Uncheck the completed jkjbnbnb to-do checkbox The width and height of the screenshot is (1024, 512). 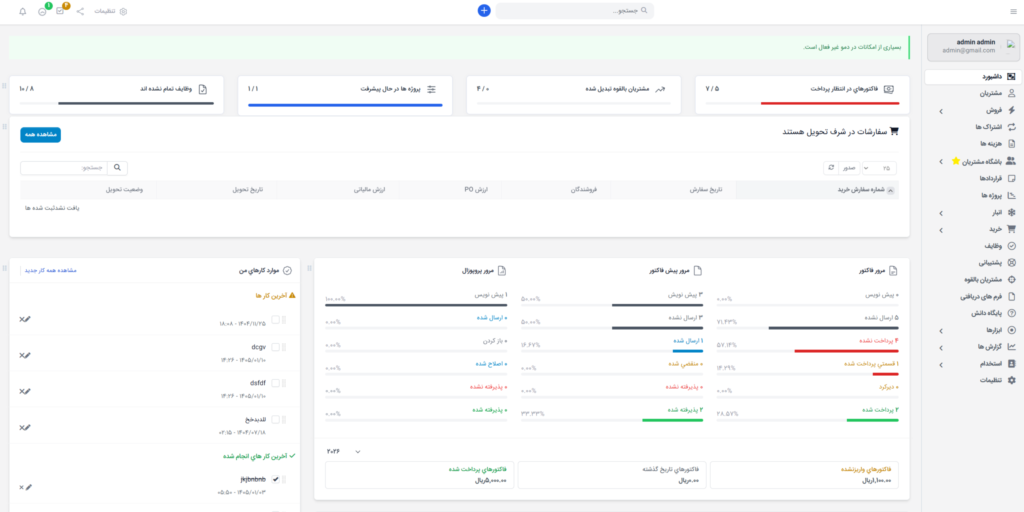click(x=276, y=479)
